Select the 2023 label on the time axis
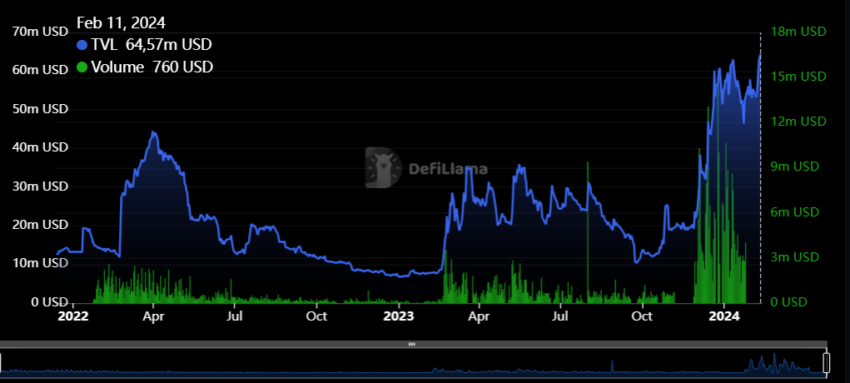The height and width of the screenshot is (383, 850). [399, 316]
